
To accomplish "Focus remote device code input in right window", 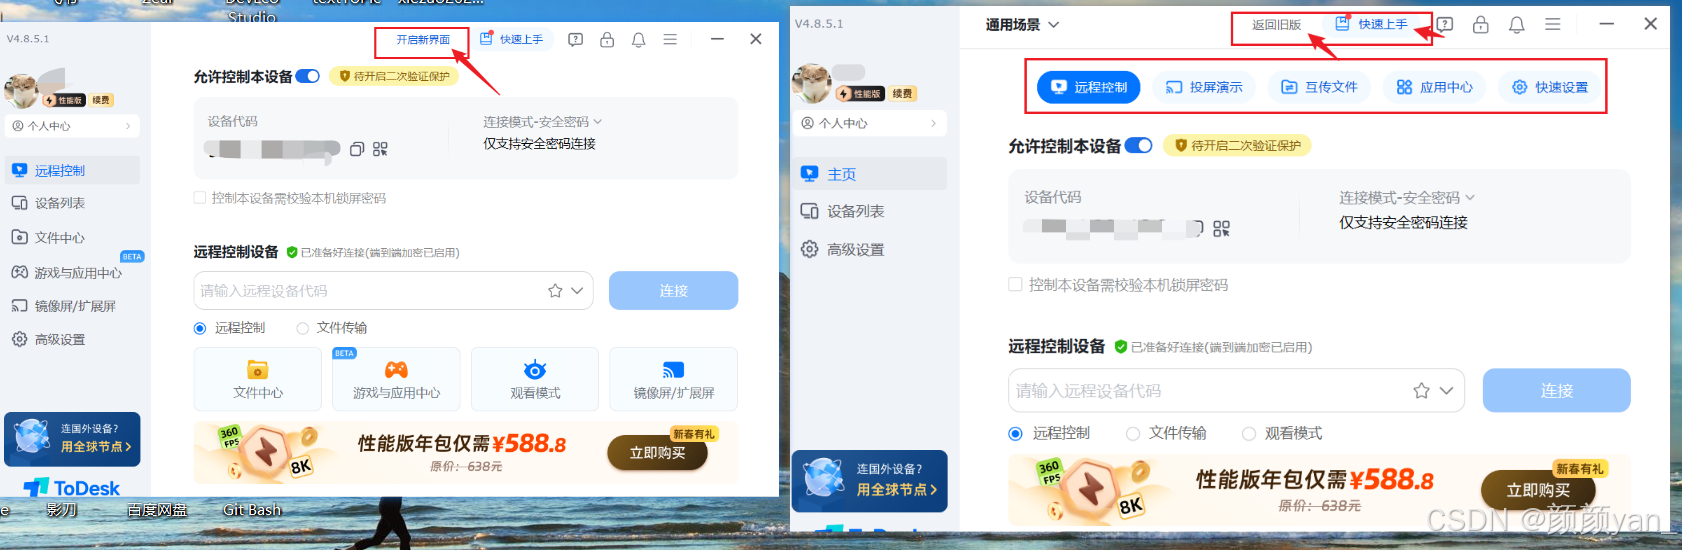I will [1236, 391].
